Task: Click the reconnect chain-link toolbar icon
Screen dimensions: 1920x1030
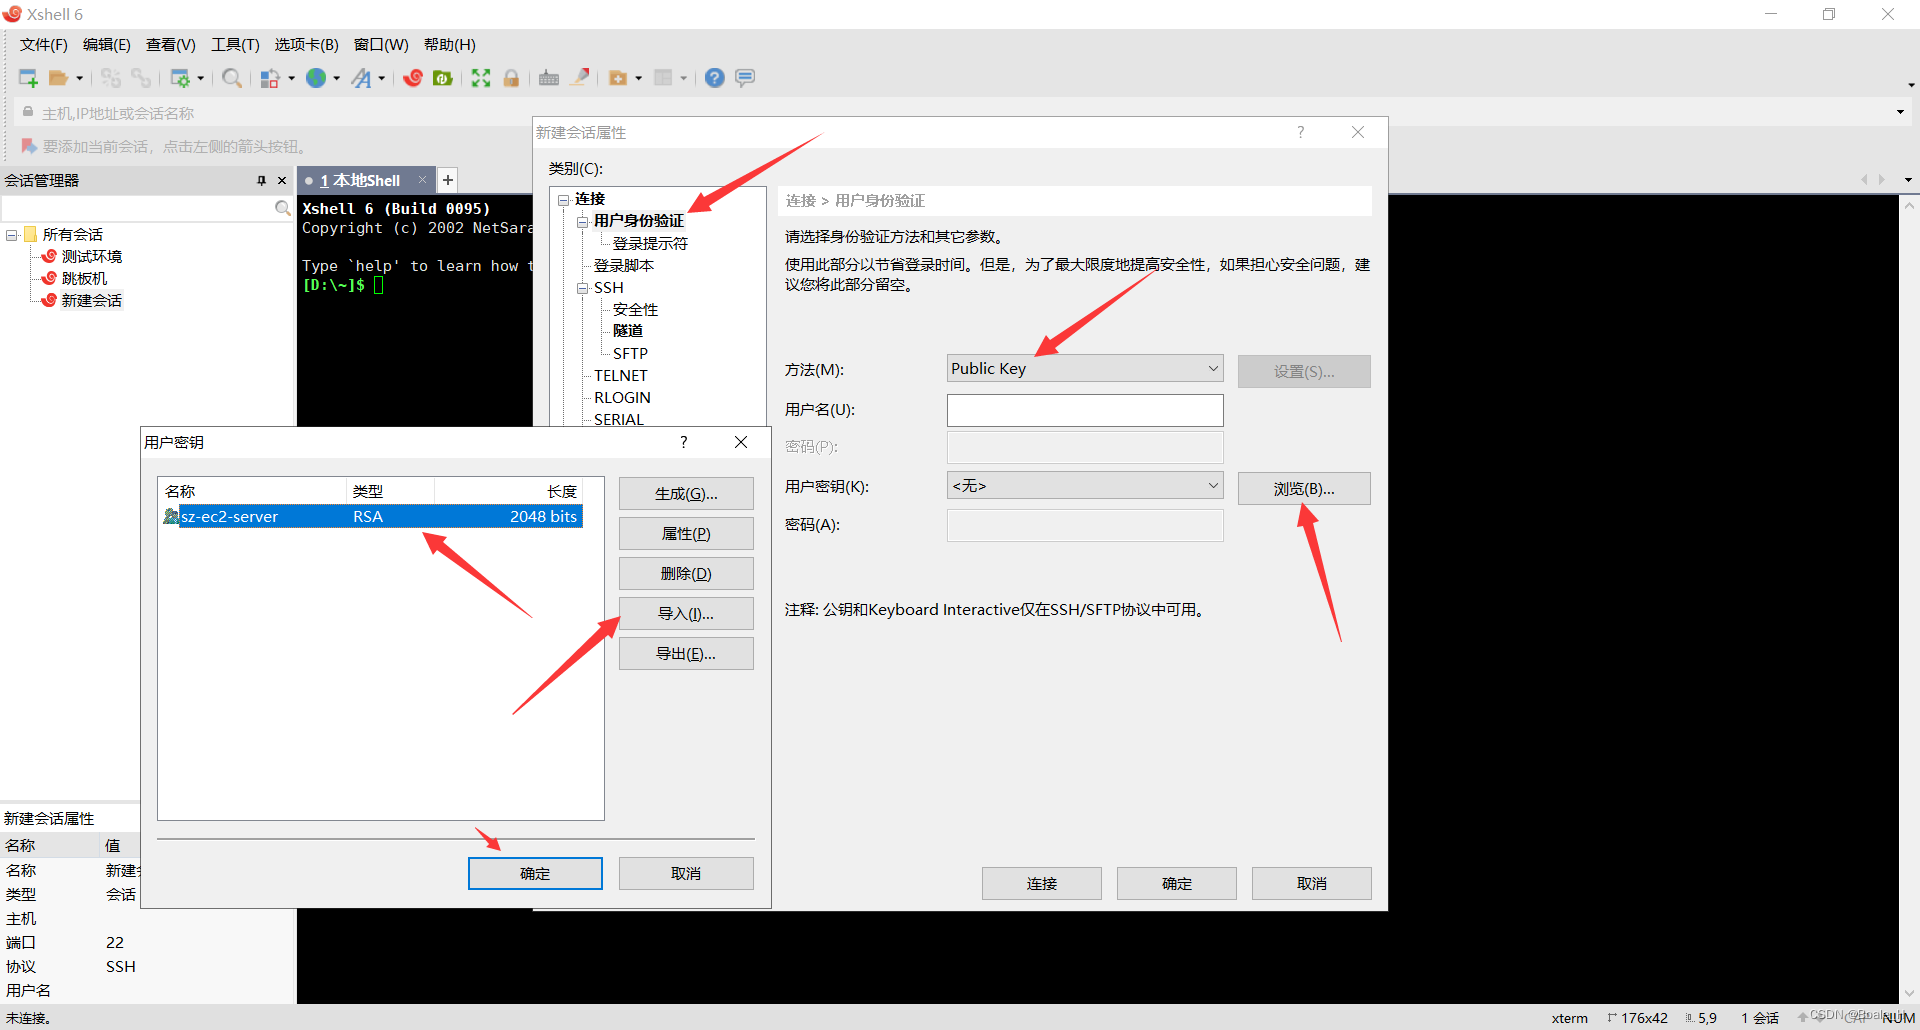Action: click(141, 78)
